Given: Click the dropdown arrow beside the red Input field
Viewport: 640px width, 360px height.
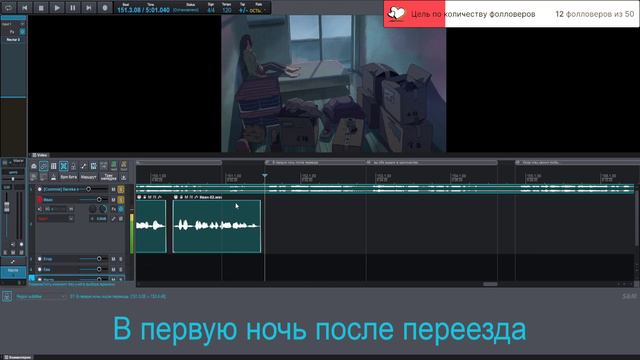Looking at the screenshot, I should pyautogui.click(x=71, y=219).
